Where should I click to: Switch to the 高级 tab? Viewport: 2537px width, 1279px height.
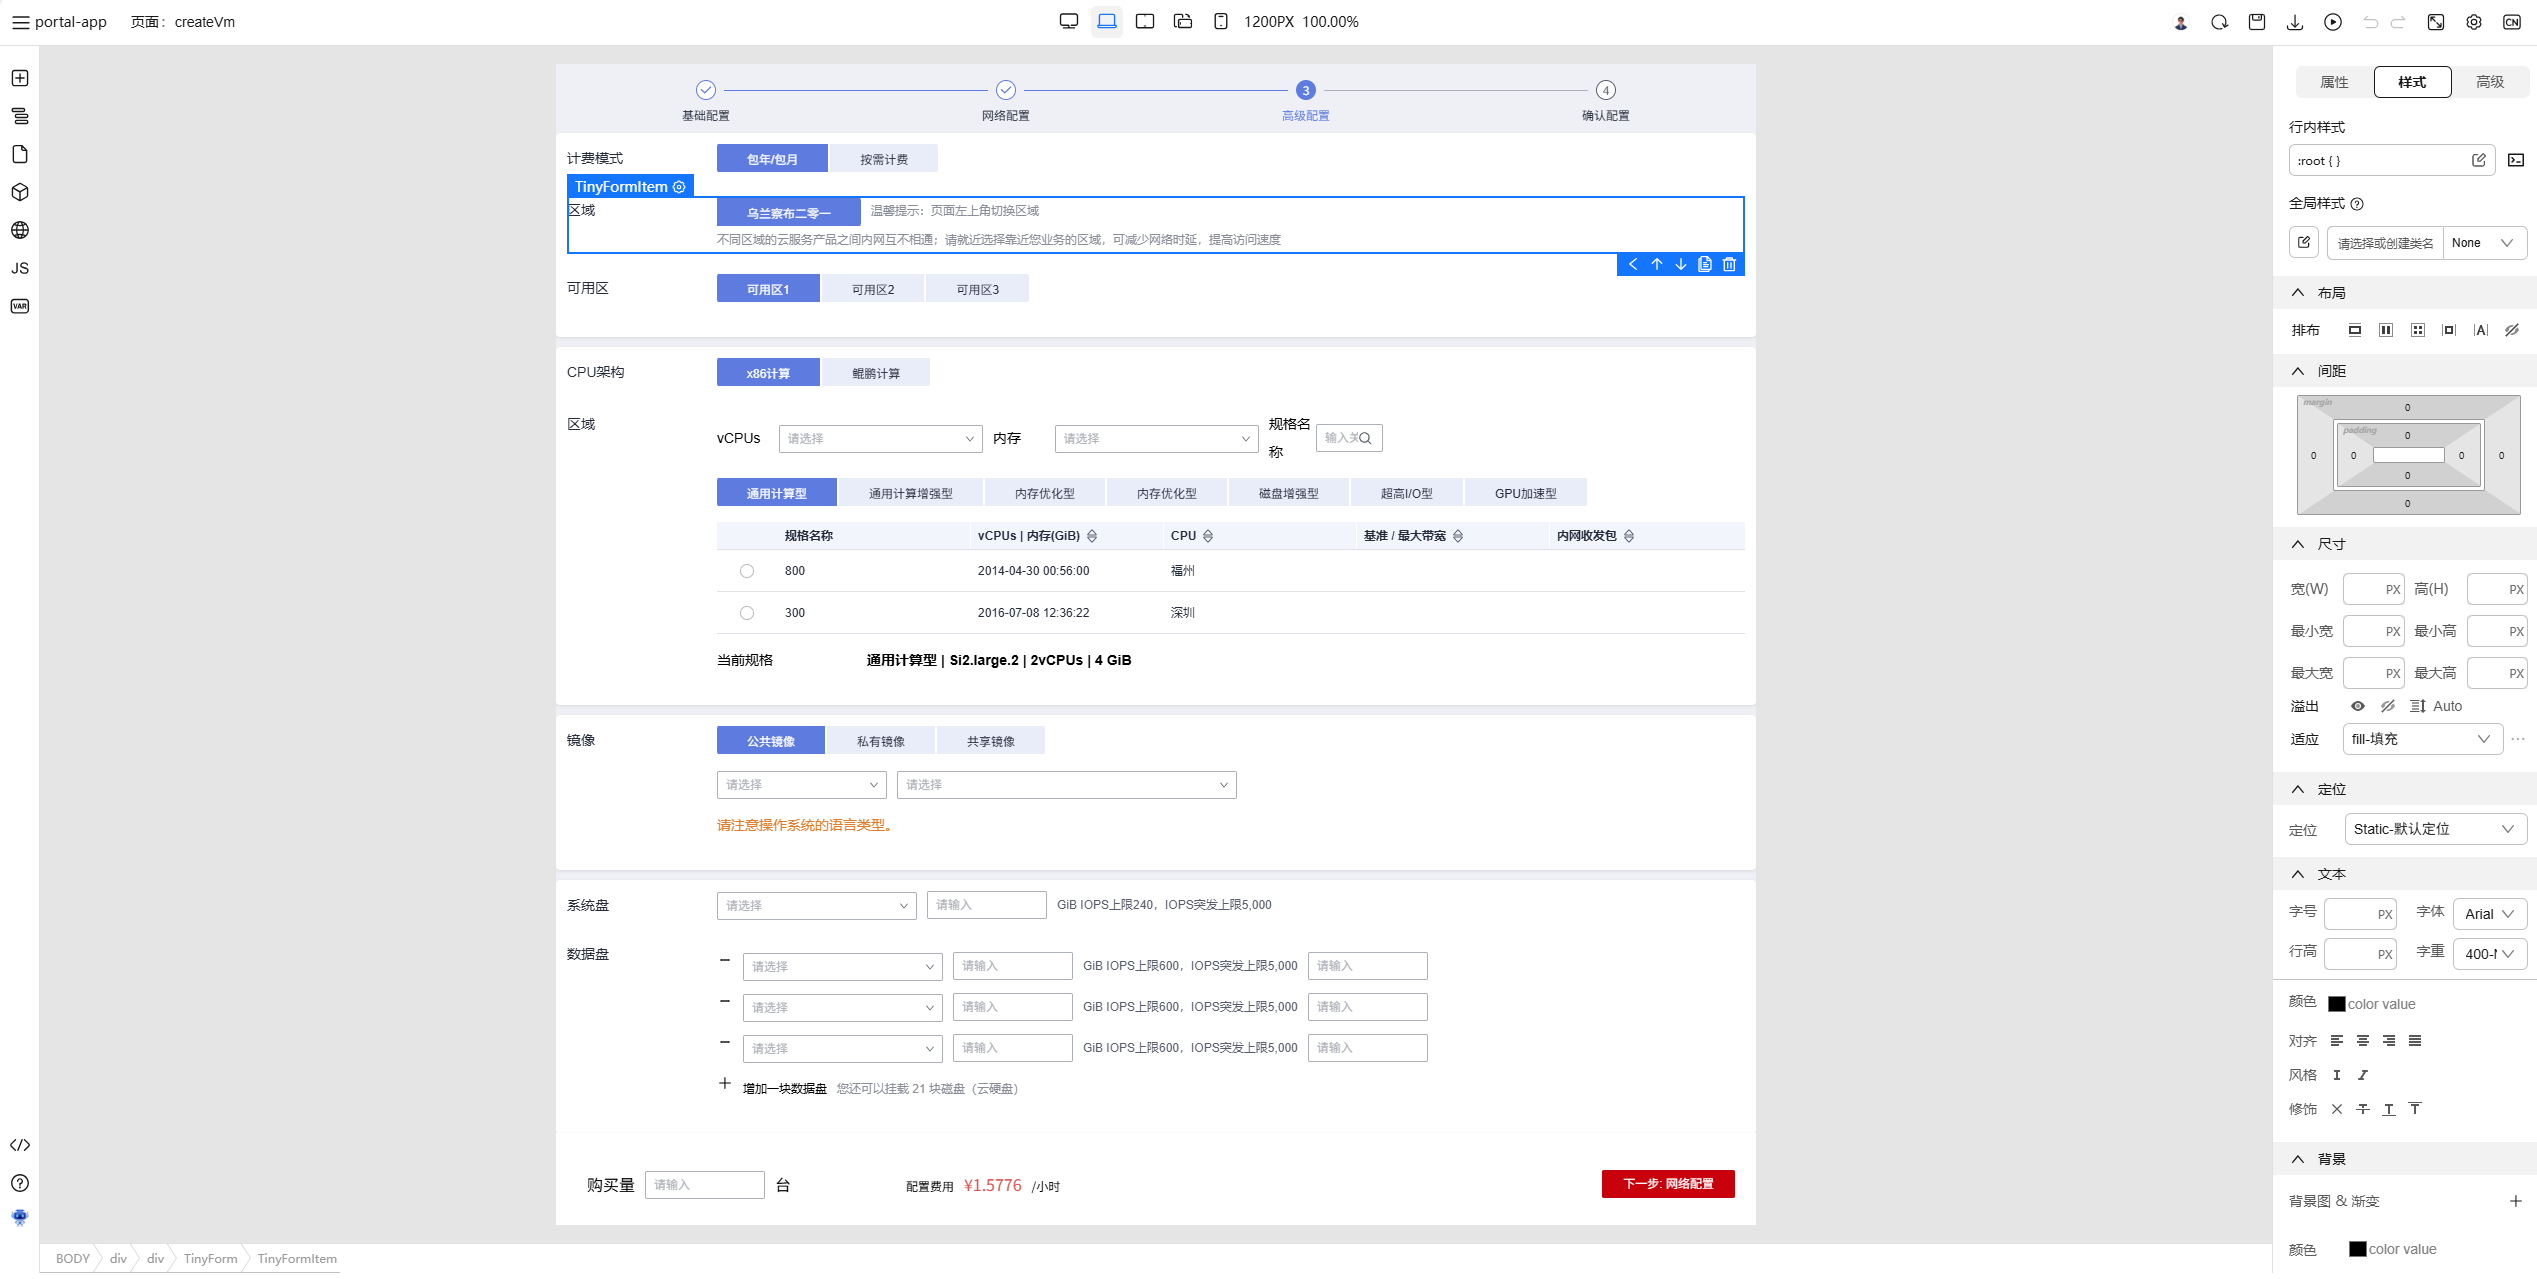click(x=2490, y=82)
